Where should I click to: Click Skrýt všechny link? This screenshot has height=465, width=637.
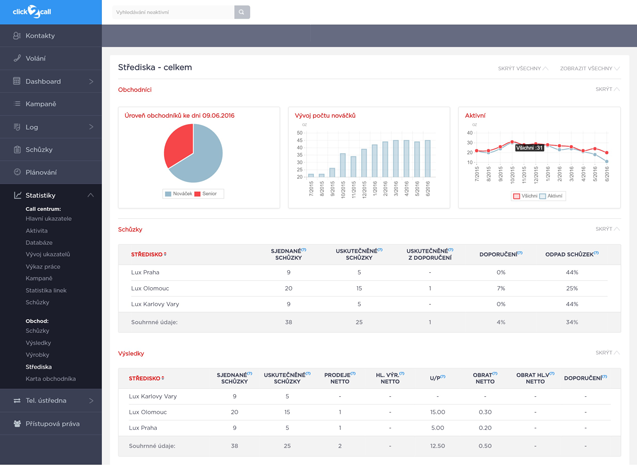522,68
